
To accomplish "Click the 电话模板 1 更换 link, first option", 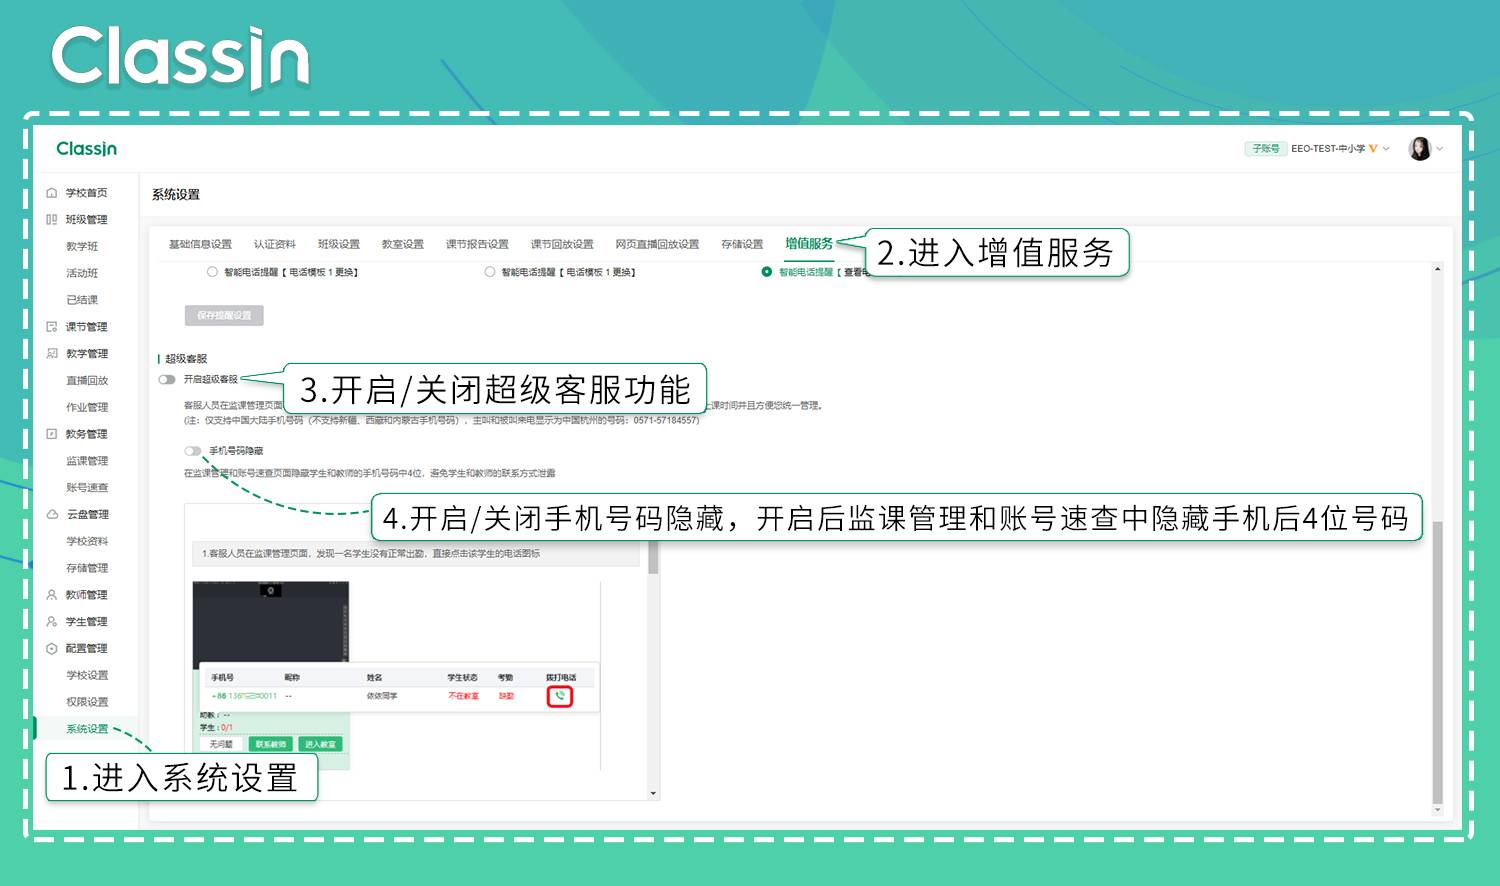I will click(323, 272).
